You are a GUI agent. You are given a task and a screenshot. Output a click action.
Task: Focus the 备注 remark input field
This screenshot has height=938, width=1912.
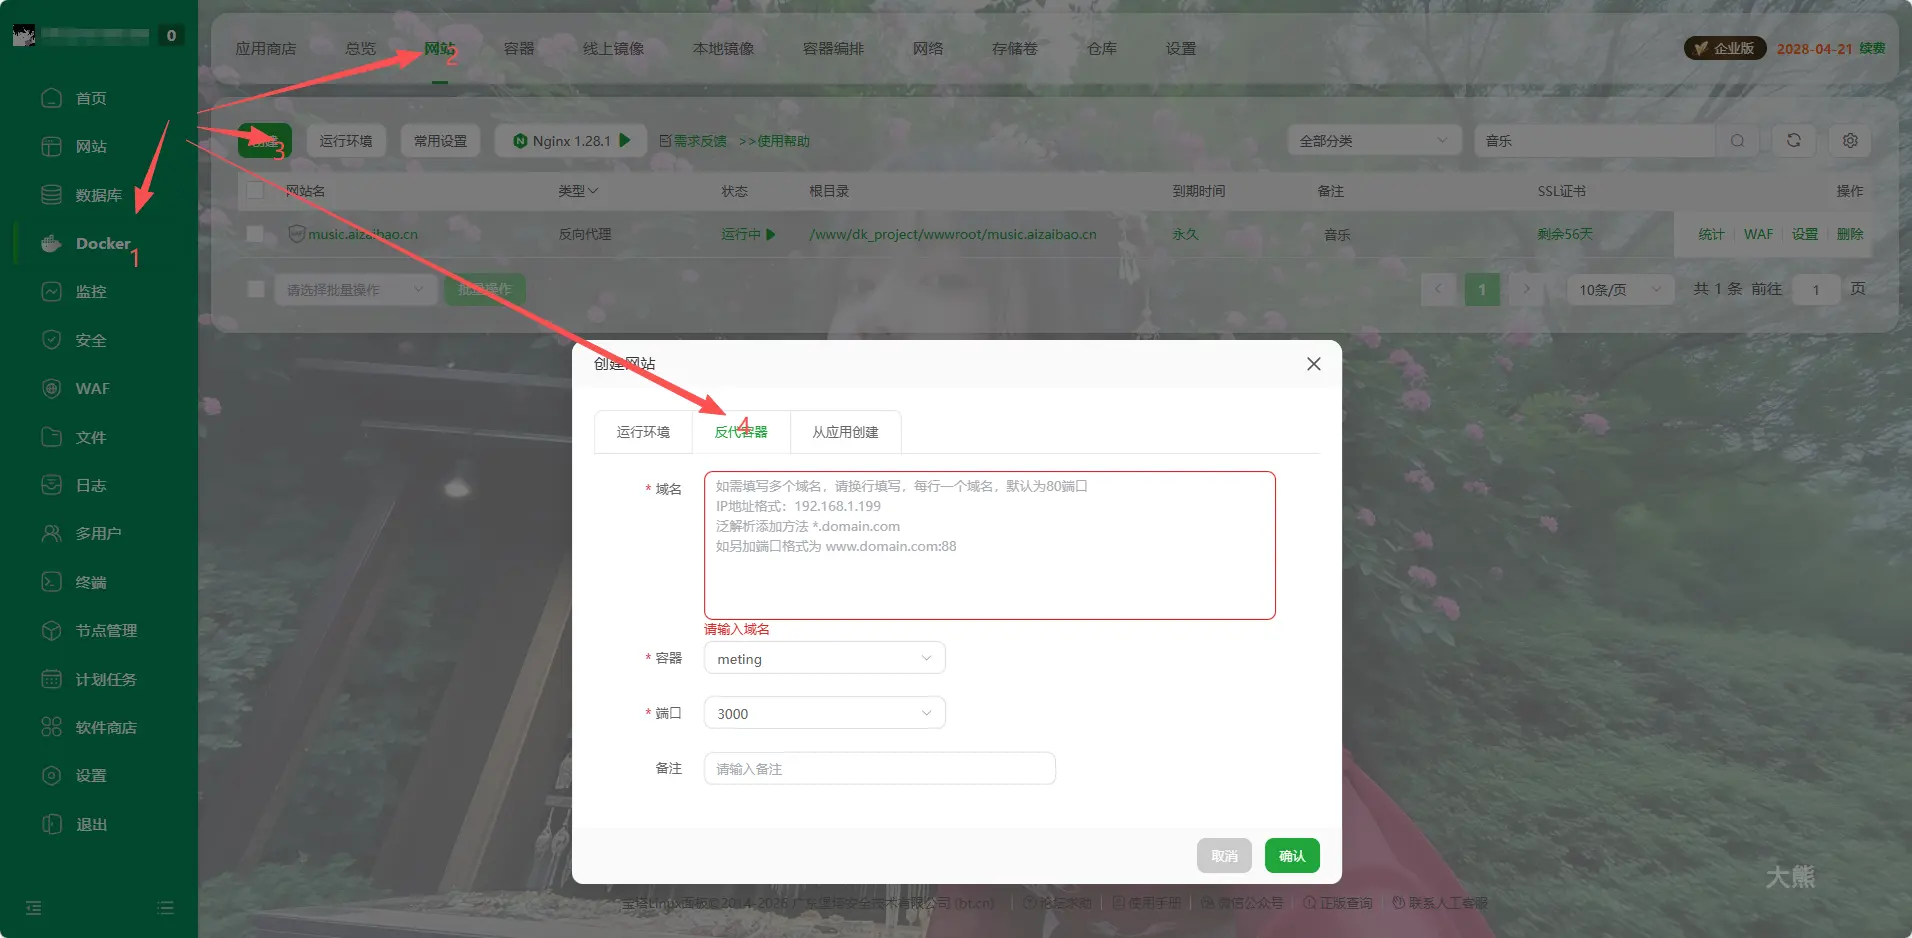coord(879,769)
